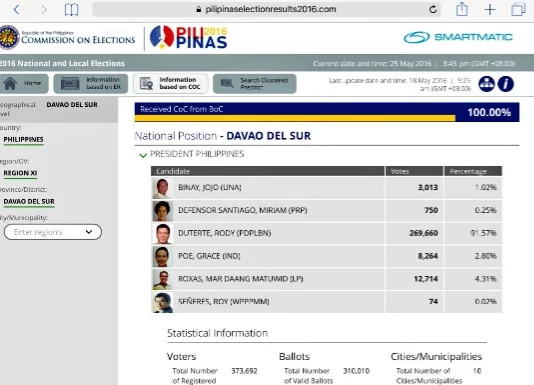
Task: Click the round hierarchy sitemap icon
Action: tap(487, 84)
